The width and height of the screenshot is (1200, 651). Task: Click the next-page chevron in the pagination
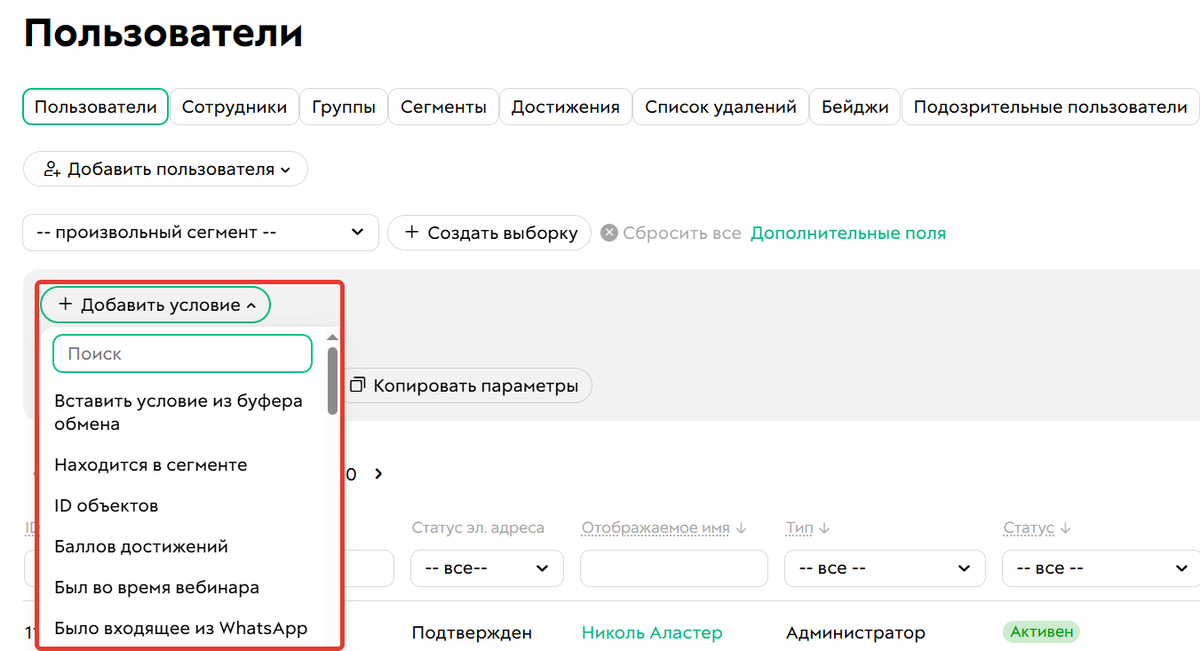point(378,474)
